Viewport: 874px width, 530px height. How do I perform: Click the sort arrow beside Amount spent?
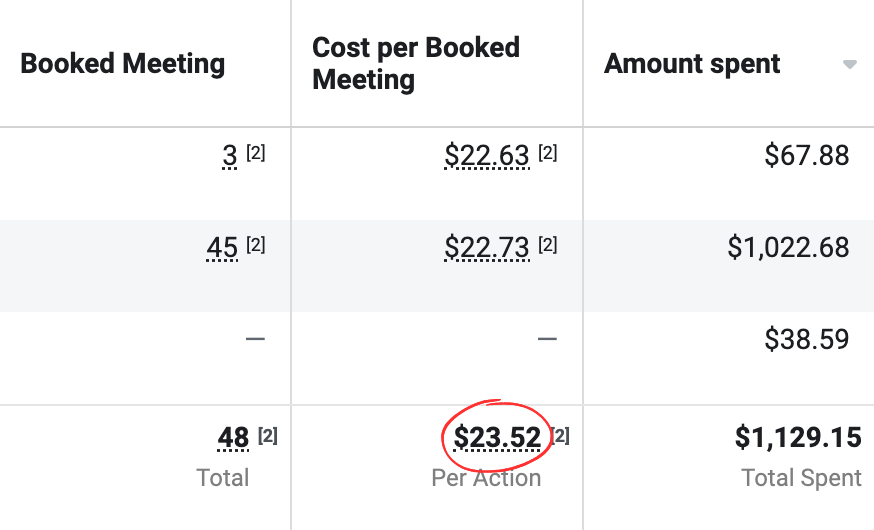point(850,65)
